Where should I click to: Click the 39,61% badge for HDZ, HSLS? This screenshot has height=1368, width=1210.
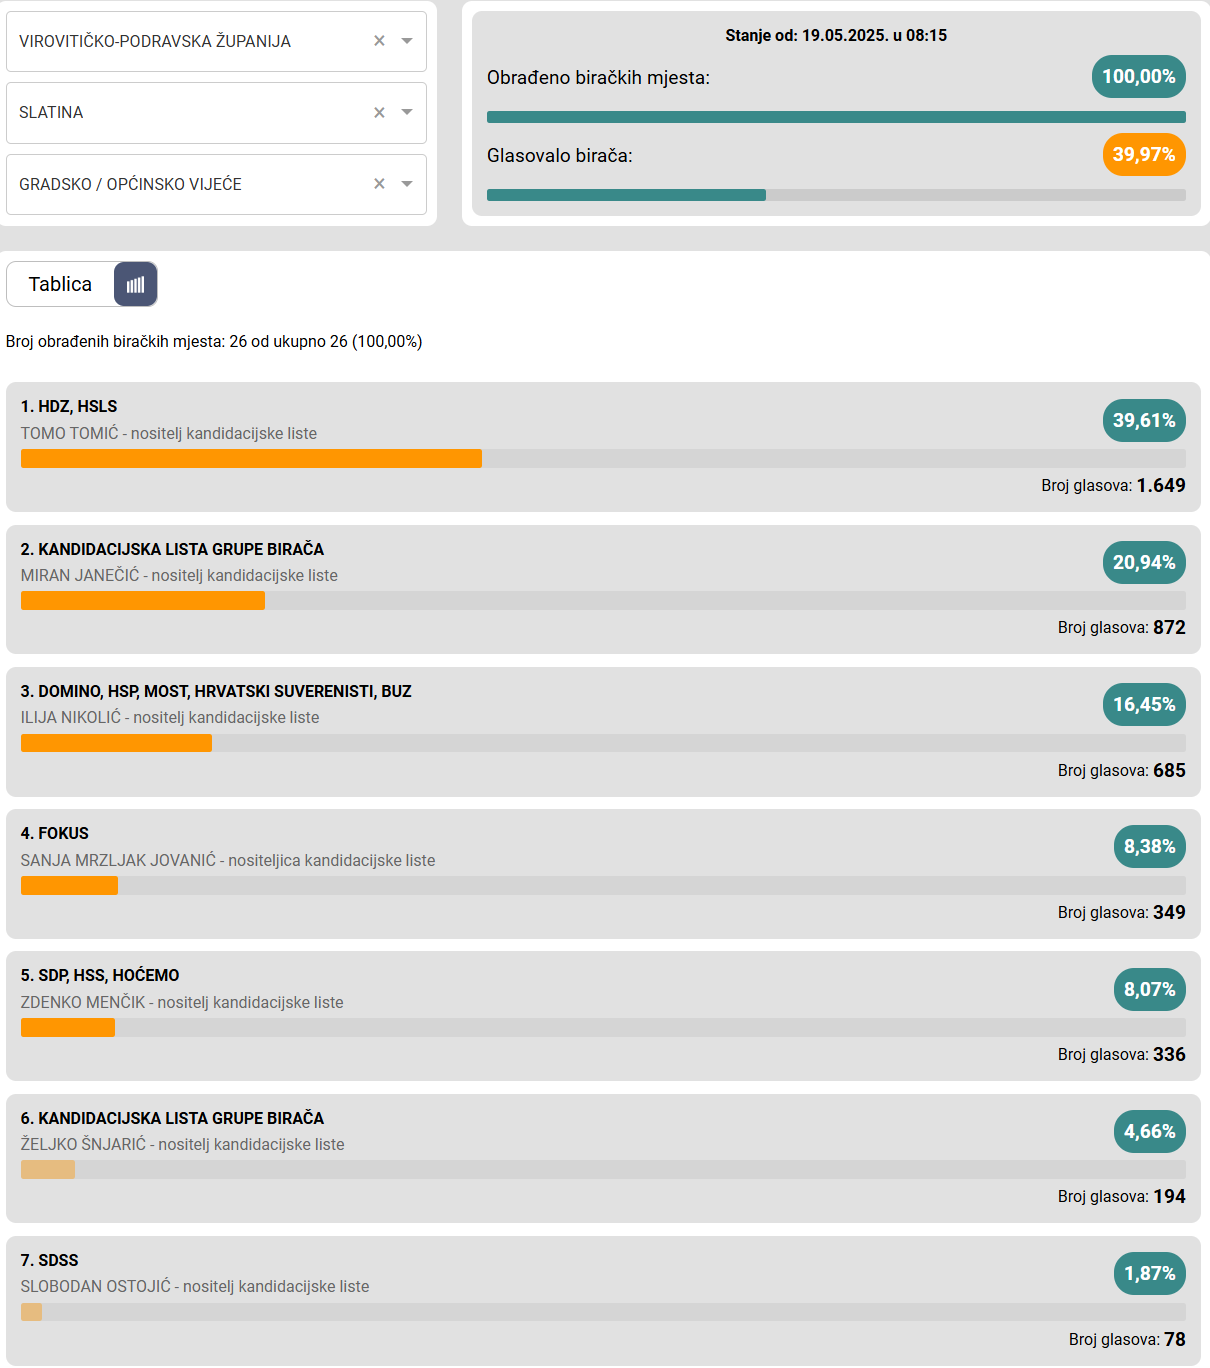pyautogui.click(x=1144, y=421)
